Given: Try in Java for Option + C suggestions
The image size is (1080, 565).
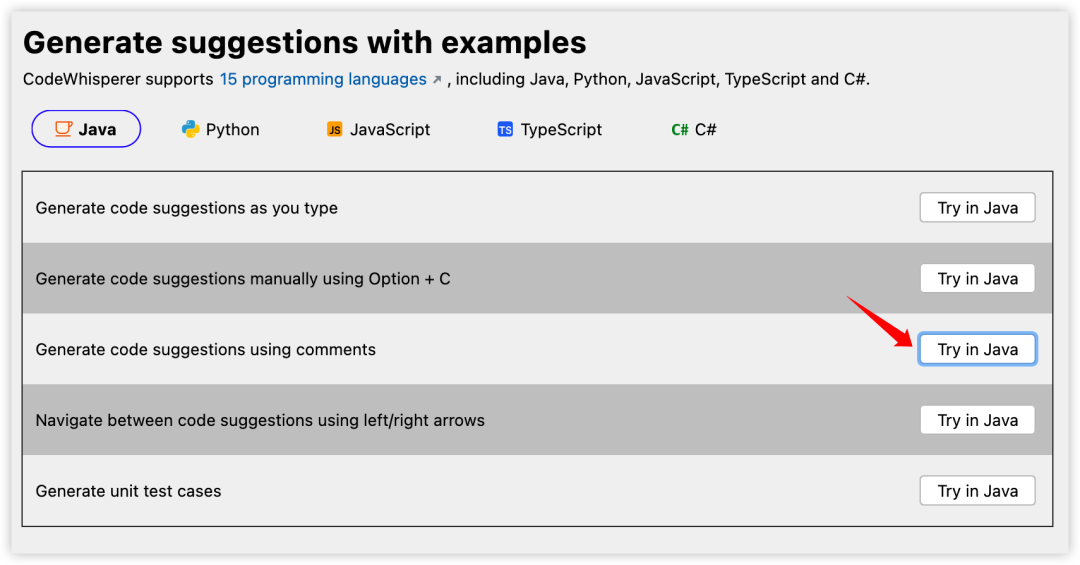Looking at the screenshot, I should point(977,278).
